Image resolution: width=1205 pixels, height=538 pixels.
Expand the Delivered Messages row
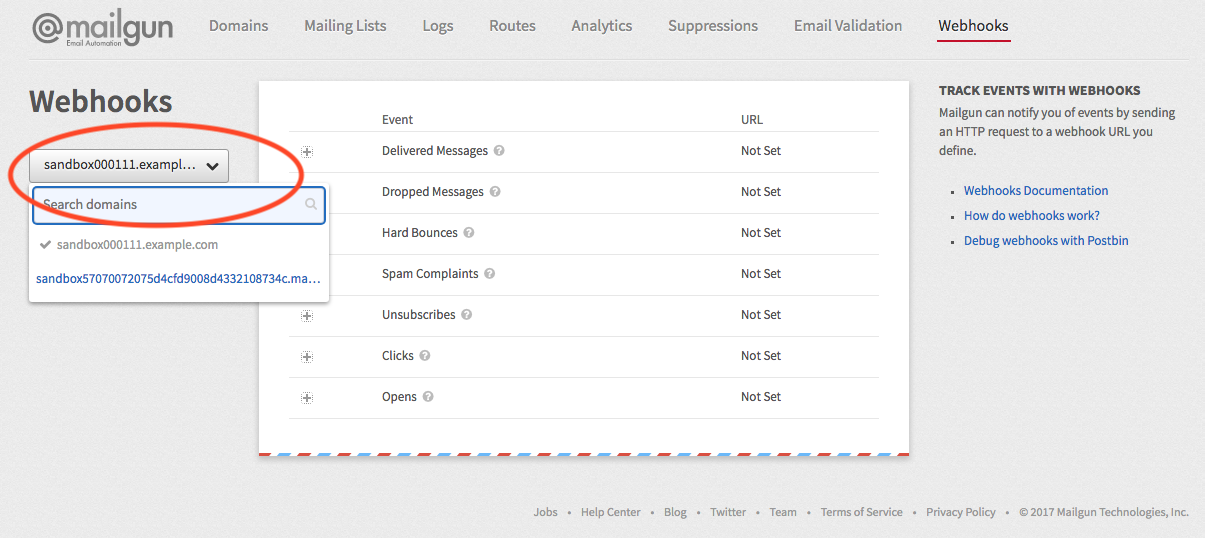[x=307, y=152]
